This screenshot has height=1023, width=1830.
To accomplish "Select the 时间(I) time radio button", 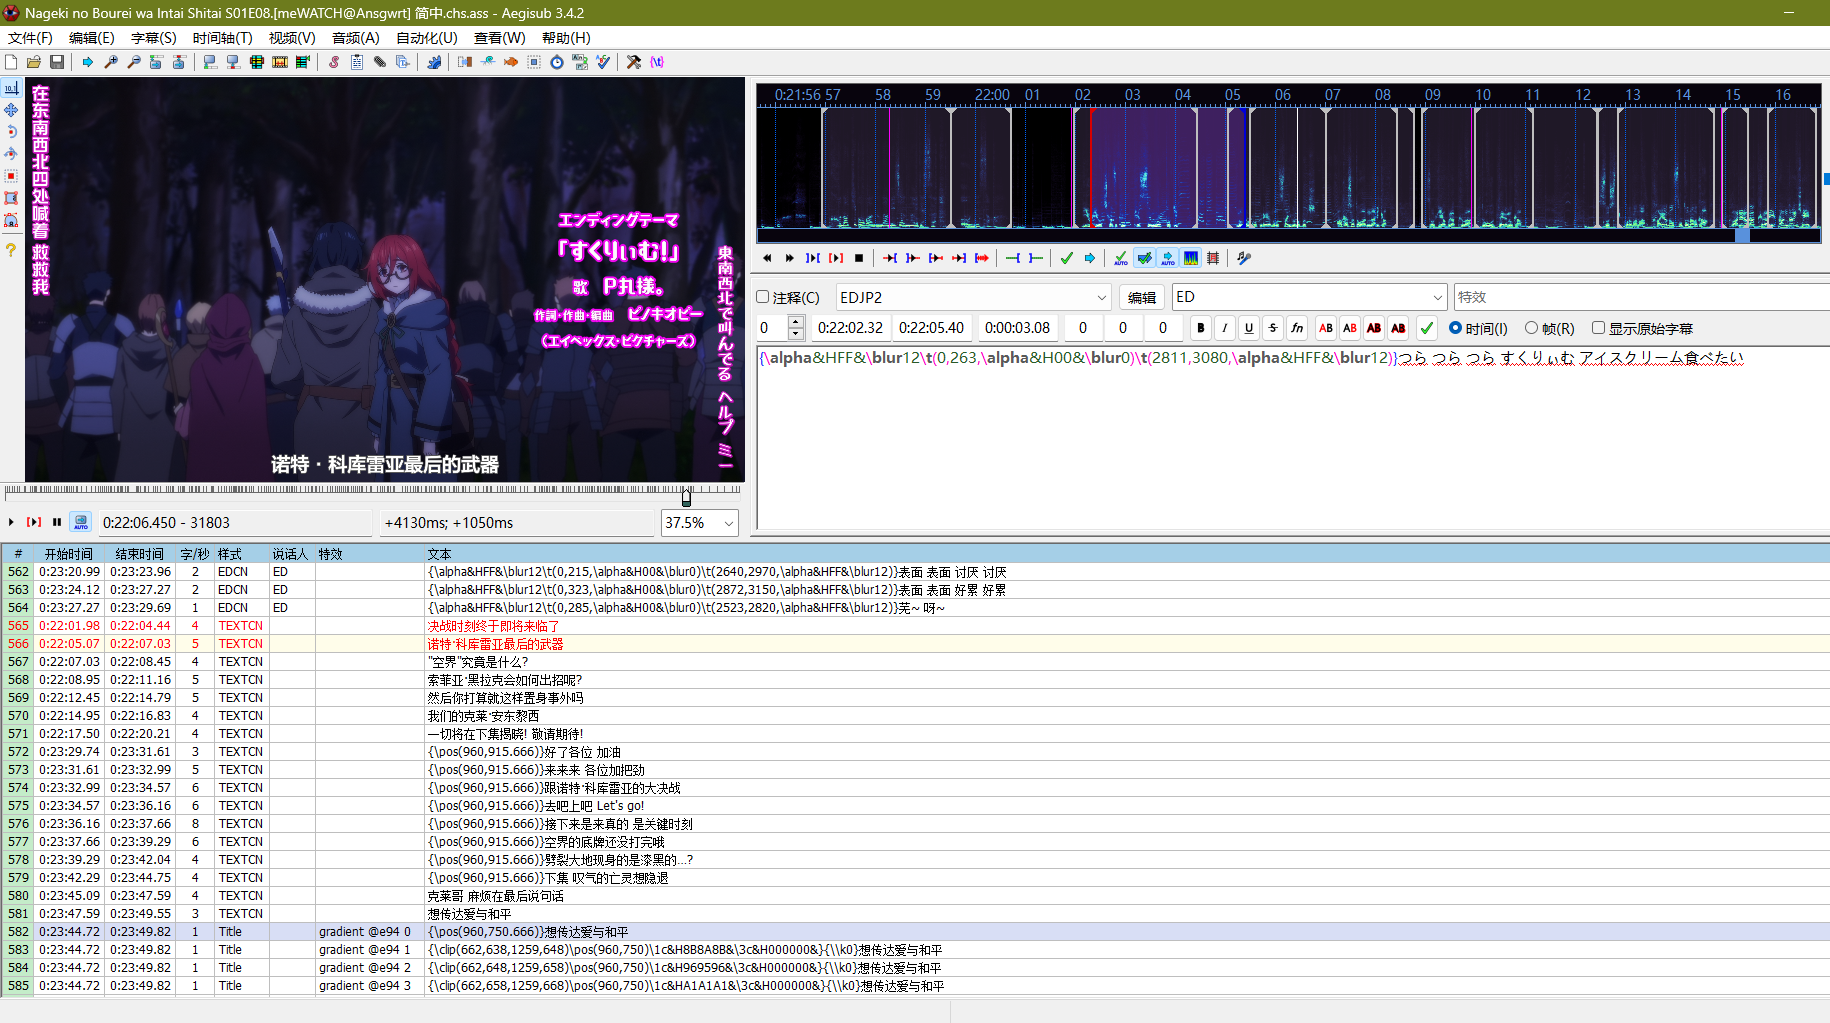I will pos(1455,328).
